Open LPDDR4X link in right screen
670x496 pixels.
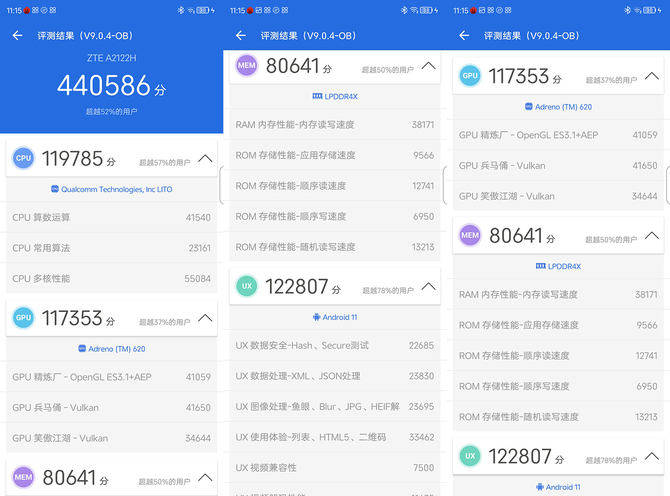558,266
